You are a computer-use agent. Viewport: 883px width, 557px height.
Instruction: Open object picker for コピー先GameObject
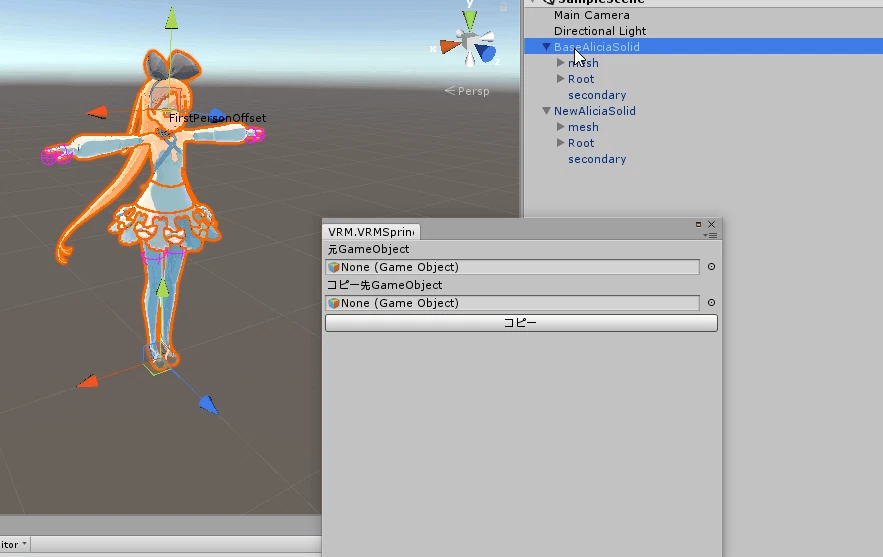(x=711, y=302)
